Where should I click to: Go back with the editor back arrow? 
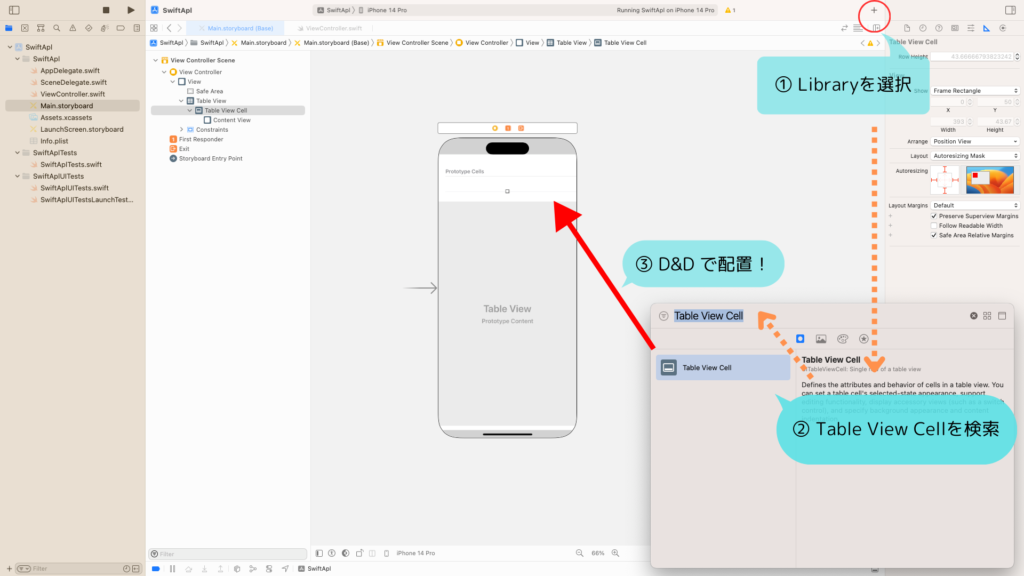click(169, 28)
